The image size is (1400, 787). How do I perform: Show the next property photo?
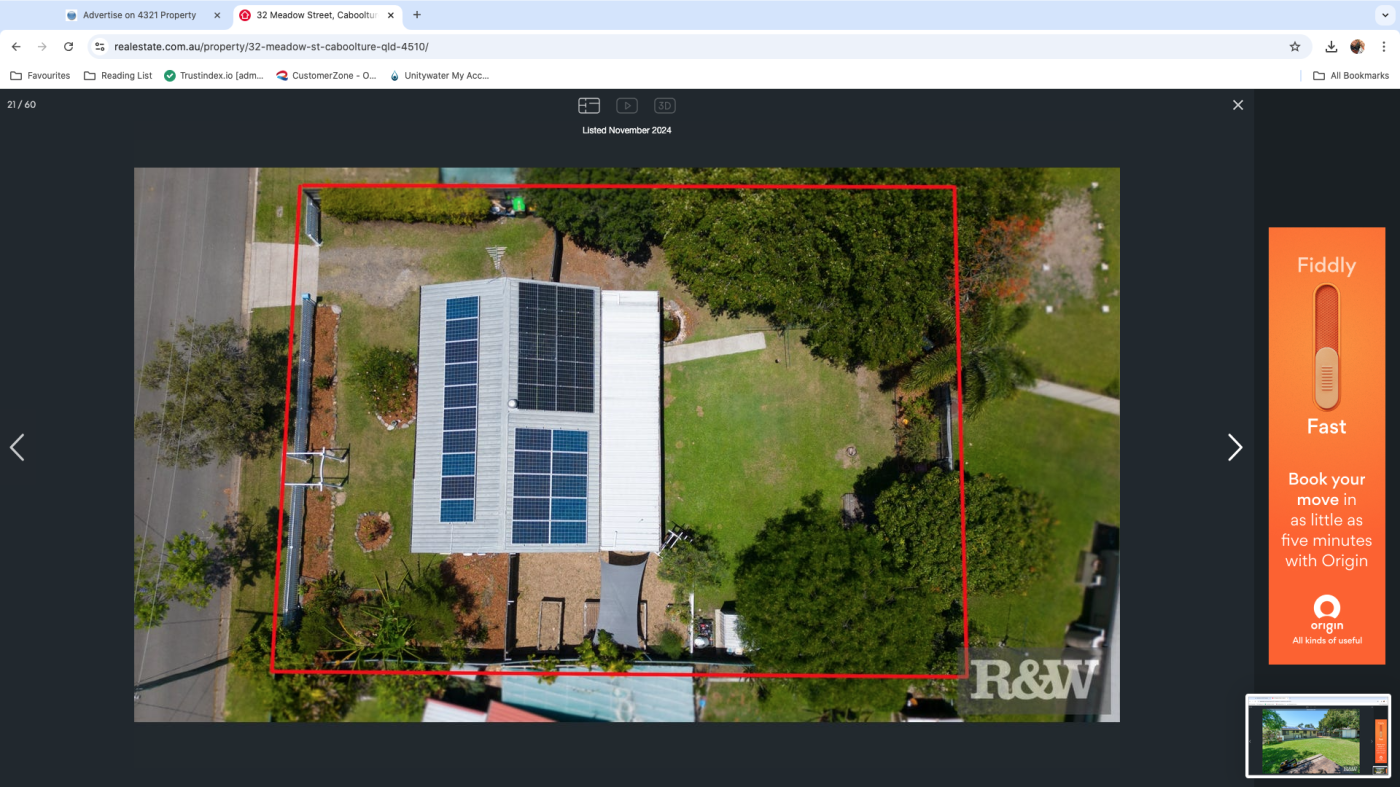pos(1234,448)
